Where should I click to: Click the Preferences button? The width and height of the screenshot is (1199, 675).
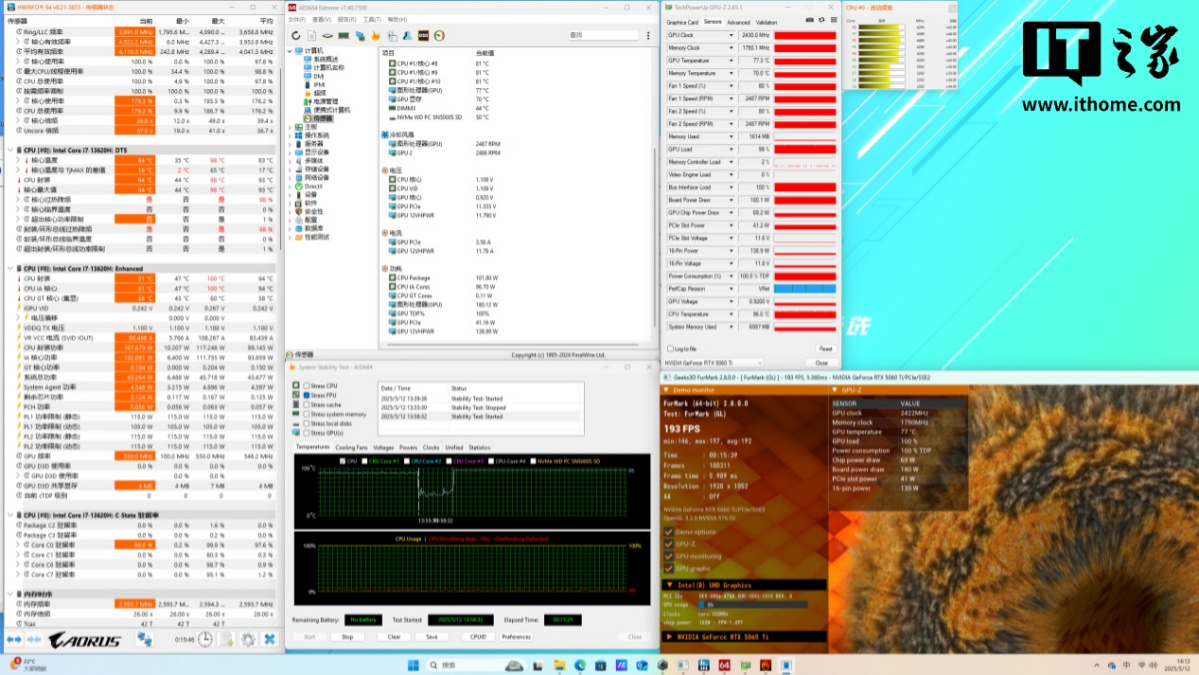coord(516,636)
